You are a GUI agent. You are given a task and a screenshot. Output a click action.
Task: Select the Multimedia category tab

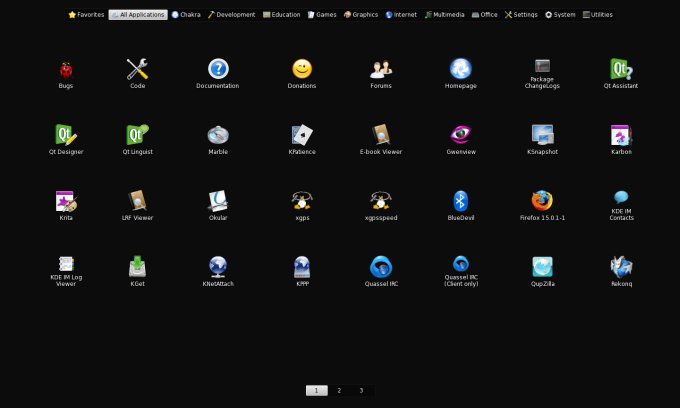[x=444, y=15]
